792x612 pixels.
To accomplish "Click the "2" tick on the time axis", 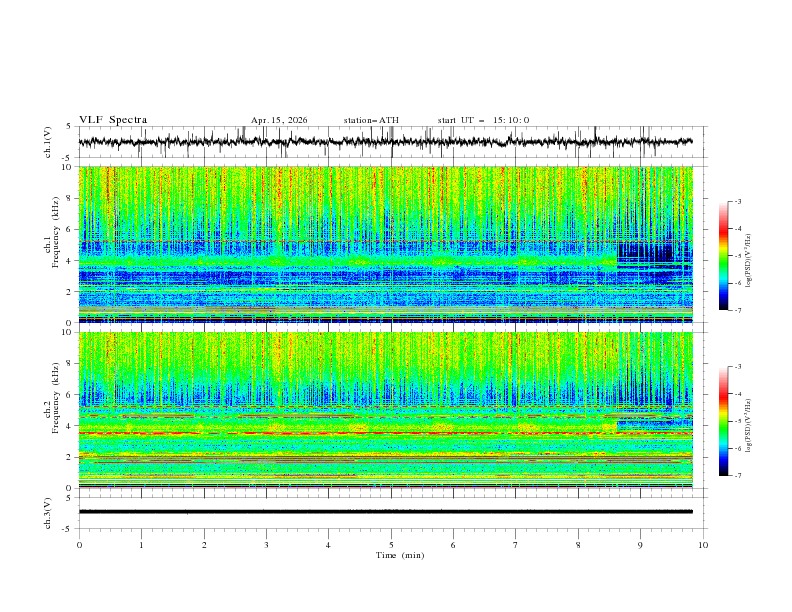I will [x=204, y=545].
